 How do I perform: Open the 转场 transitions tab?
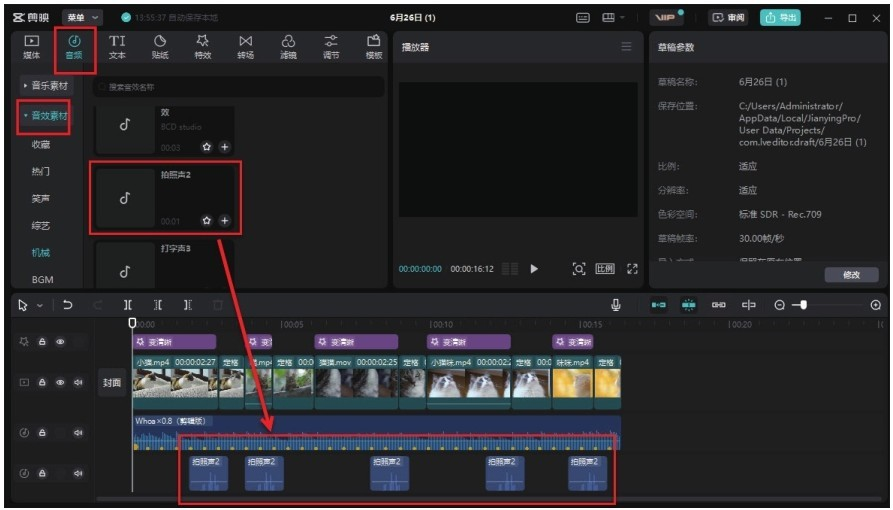click(245, 47)
